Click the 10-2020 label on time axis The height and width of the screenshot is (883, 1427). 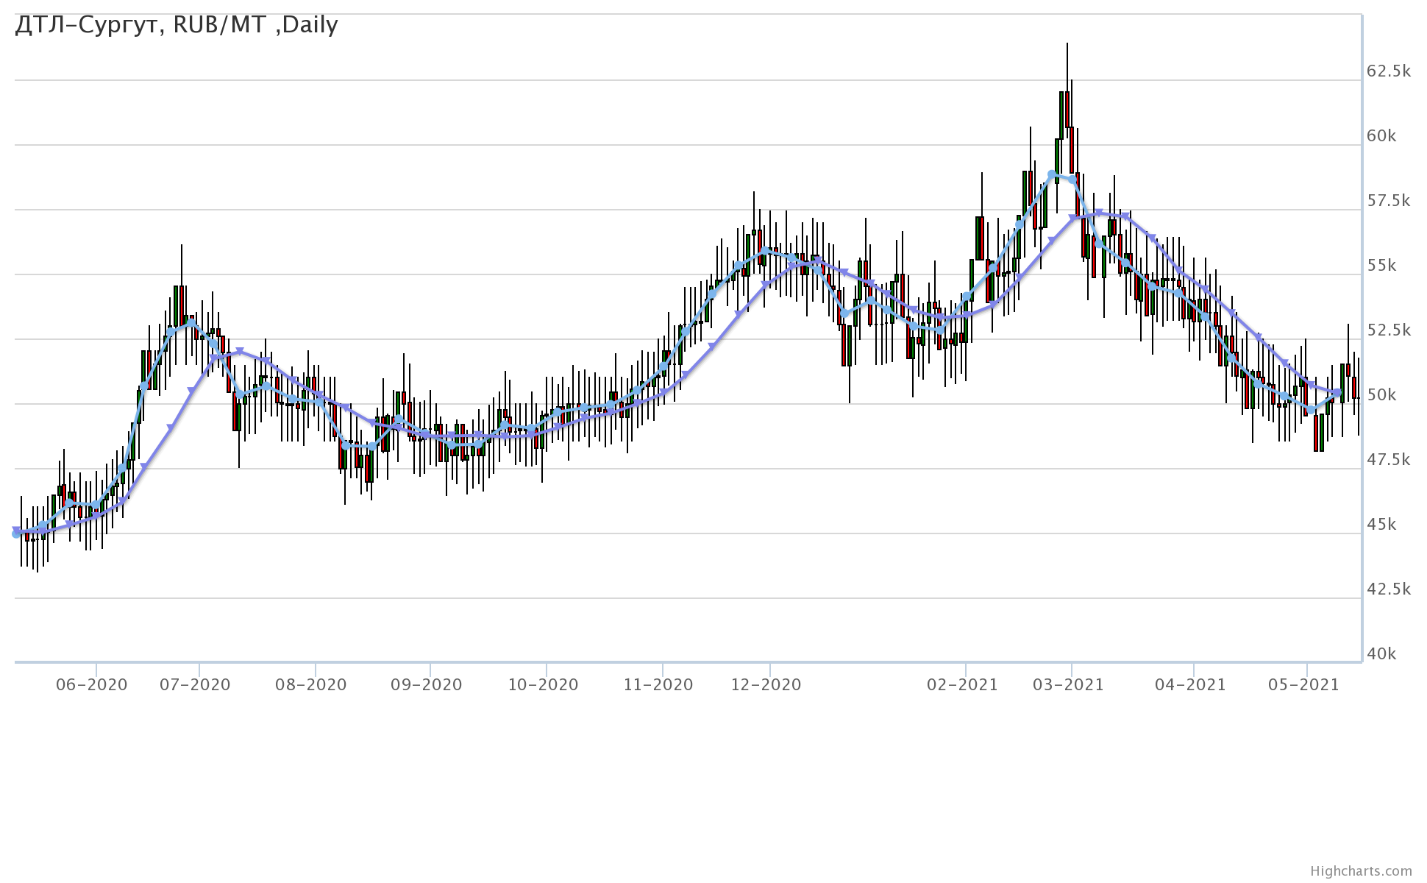[543, 685]
